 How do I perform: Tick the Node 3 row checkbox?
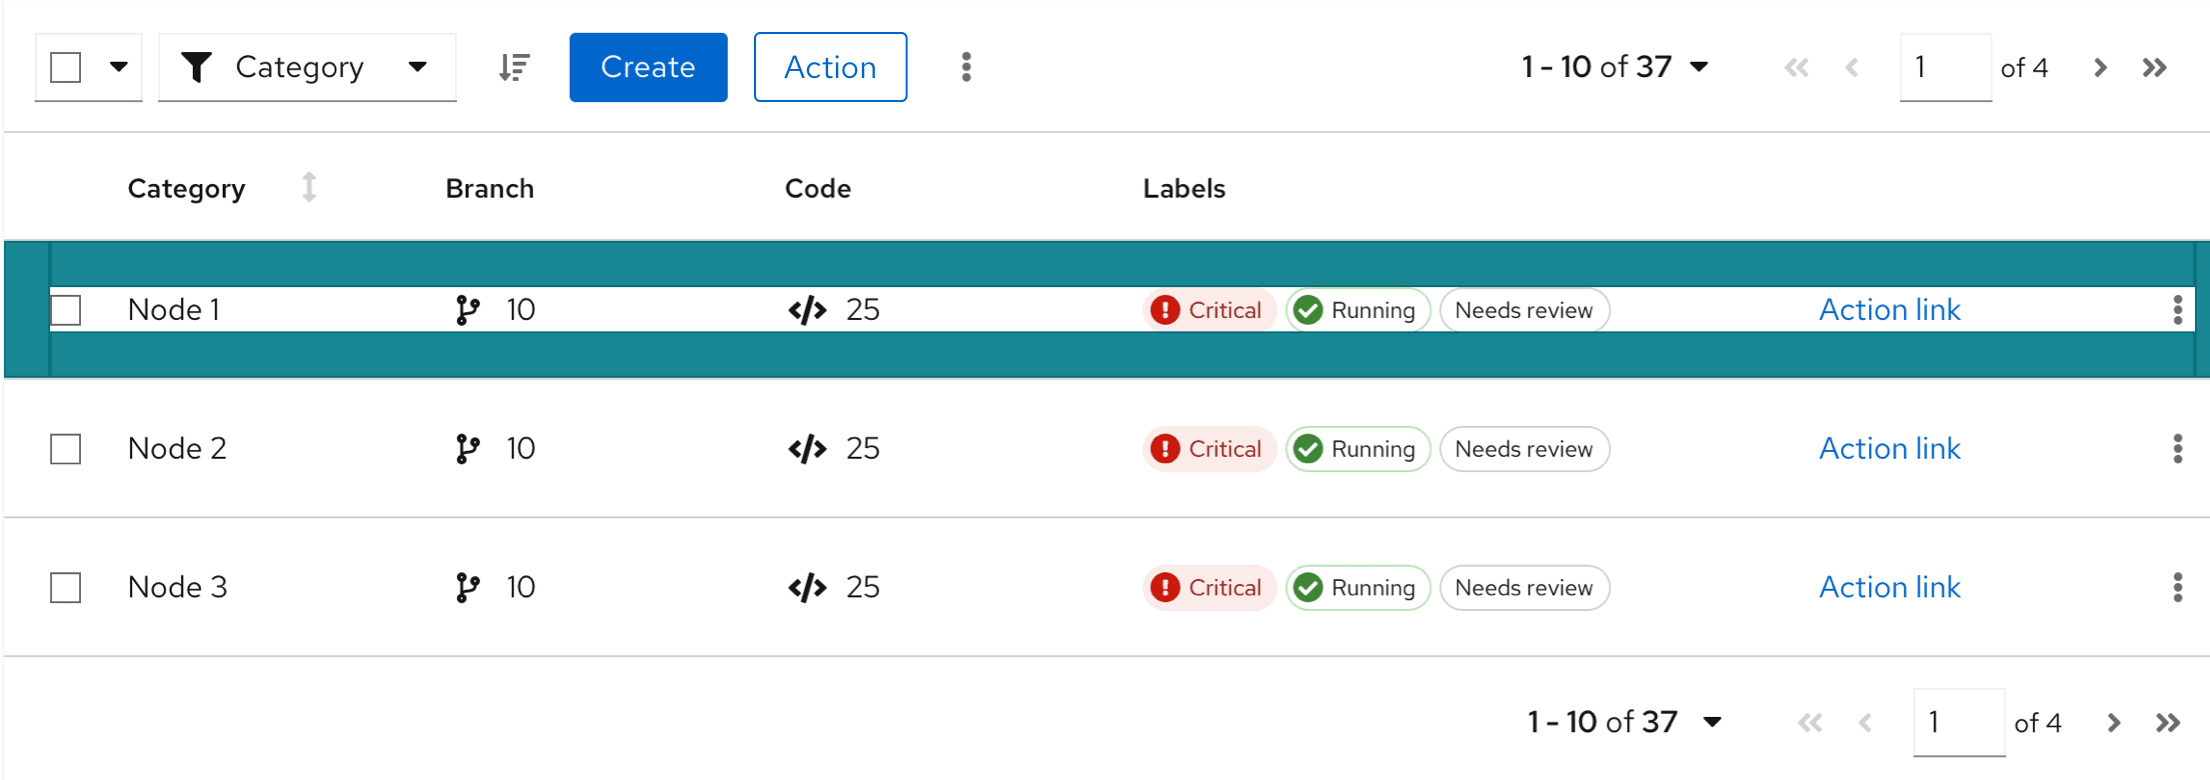66,587
